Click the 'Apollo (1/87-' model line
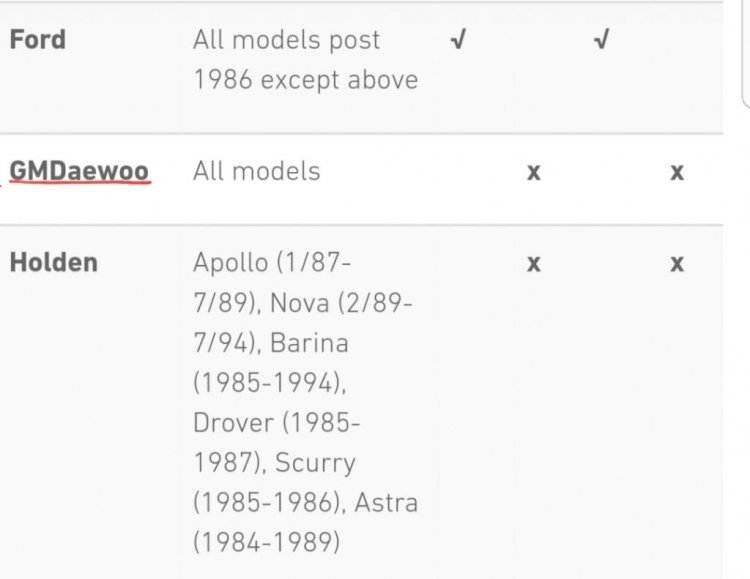The width and height of the screenshot is (750, 579). pyautogui.click(x=272, y=263)
